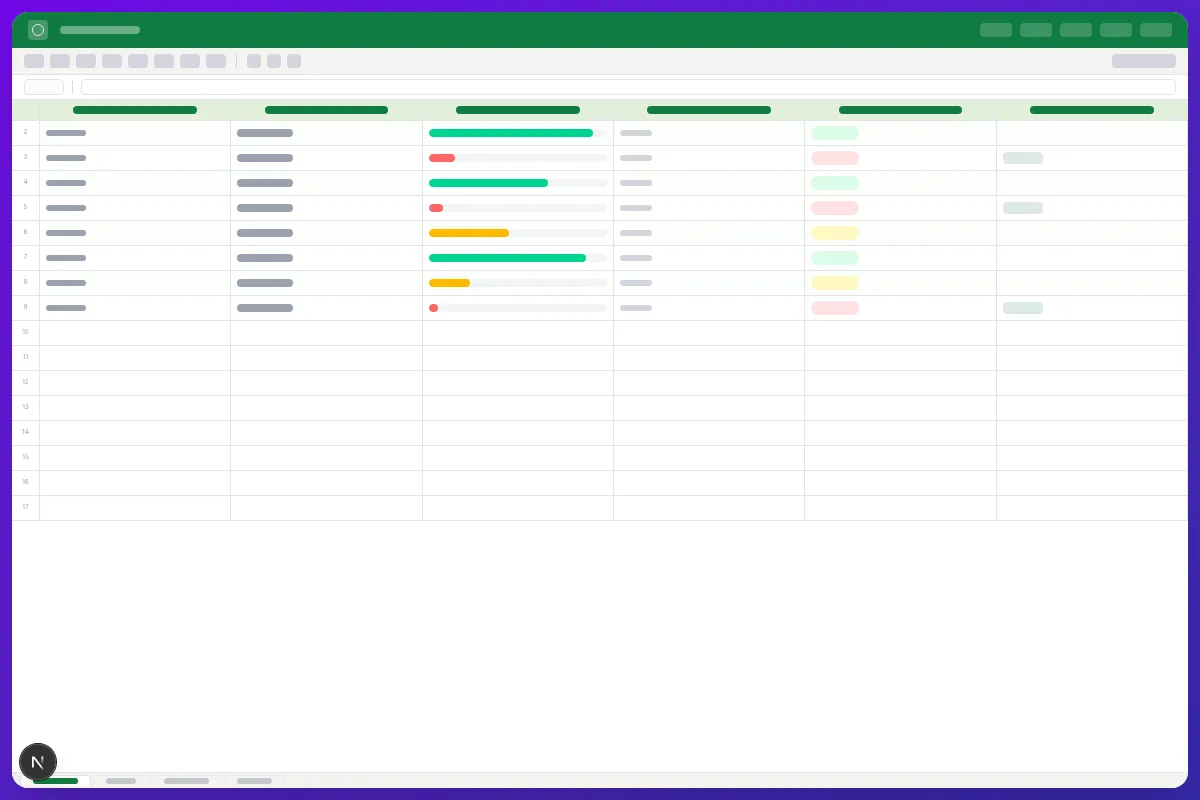Viewport: 1200px width, 800px height.
Task: Click the grey tag in row 9's last column
Action: coord(1023,308)
